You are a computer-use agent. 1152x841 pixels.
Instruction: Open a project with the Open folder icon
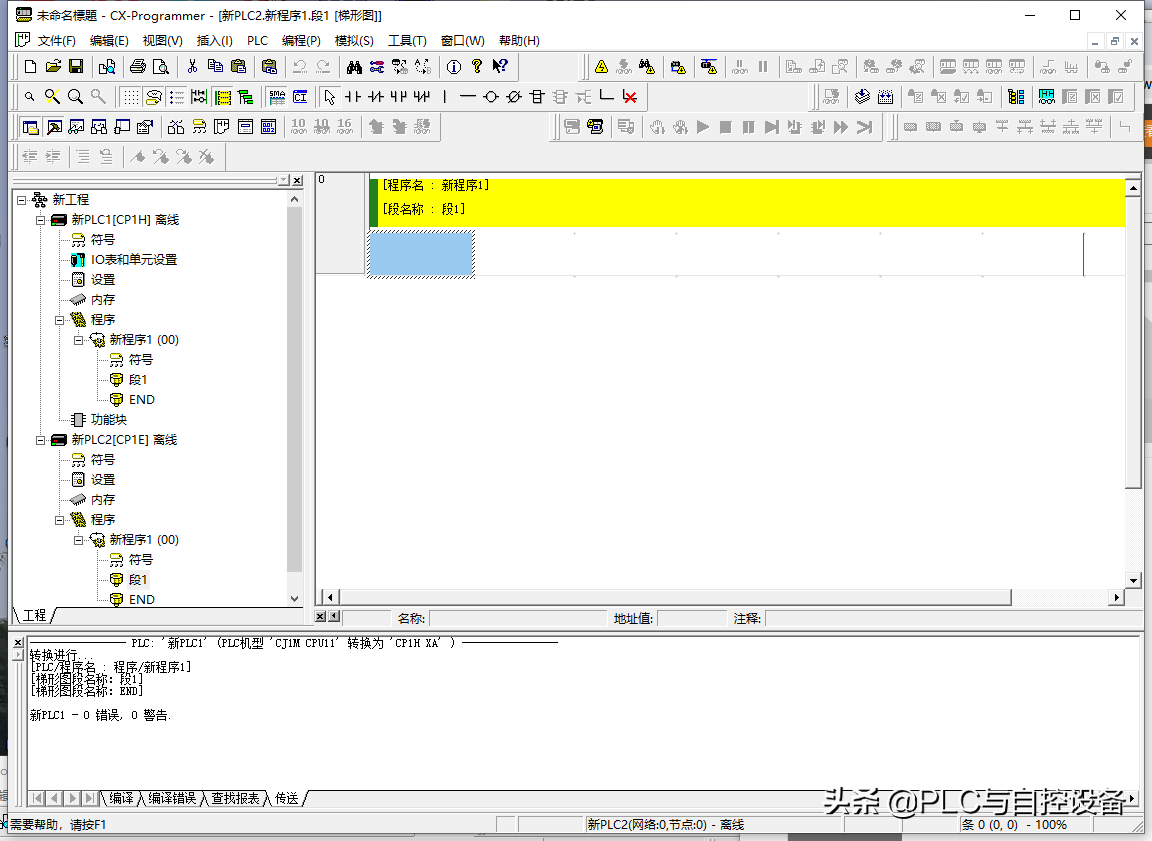click(53, 67)
